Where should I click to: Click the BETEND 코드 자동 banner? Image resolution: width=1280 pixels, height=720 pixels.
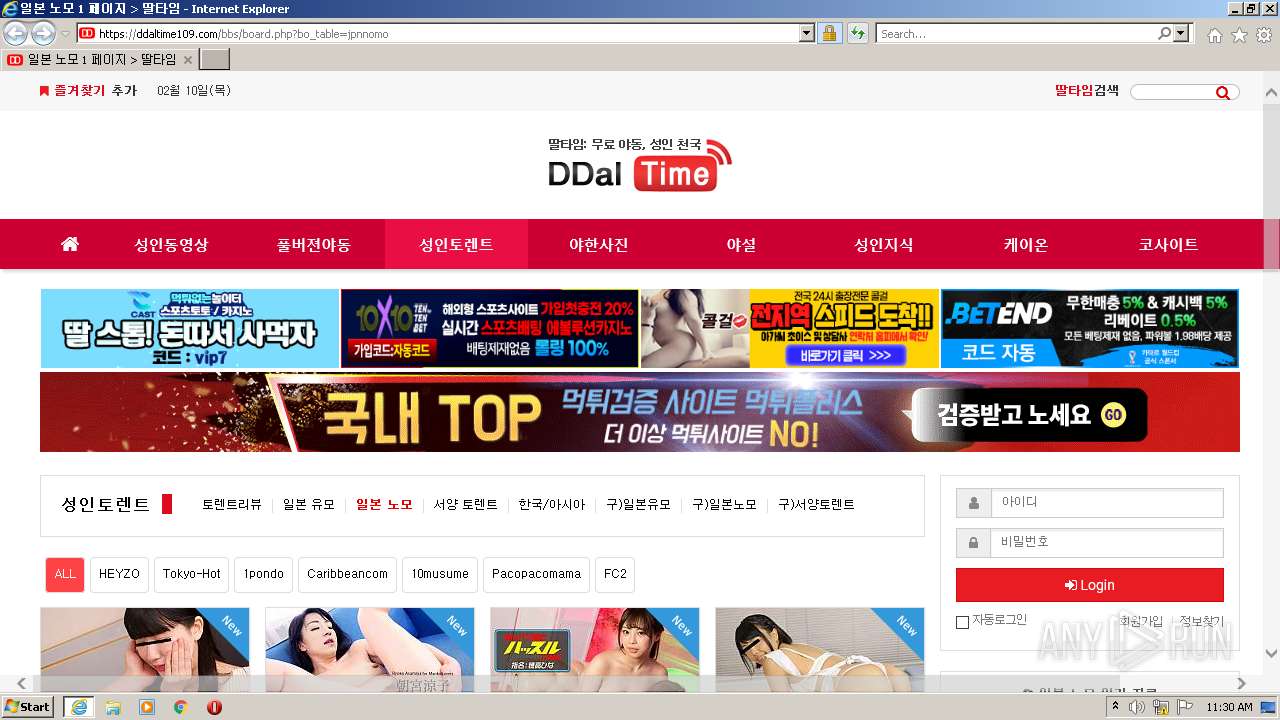click(1090, 329)
